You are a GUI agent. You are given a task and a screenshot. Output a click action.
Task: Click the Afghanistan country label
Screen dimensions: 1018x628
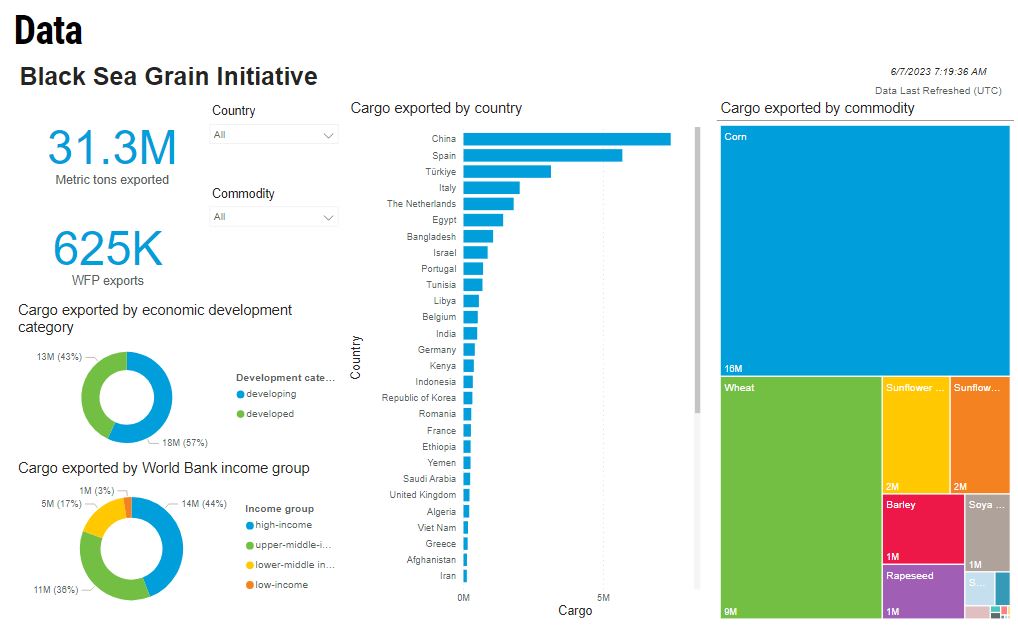(431, 560)
